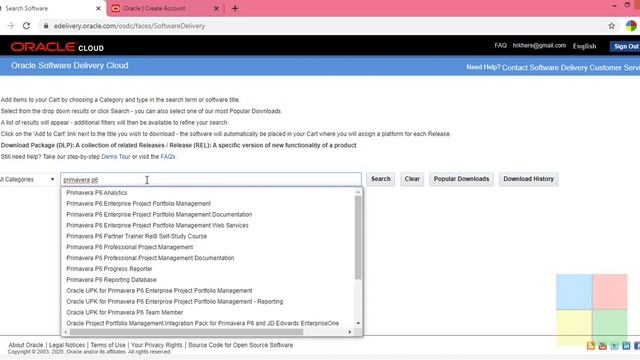Click the address bar URL field
Viewport: 640px width, 360px height.
point(327,26)
